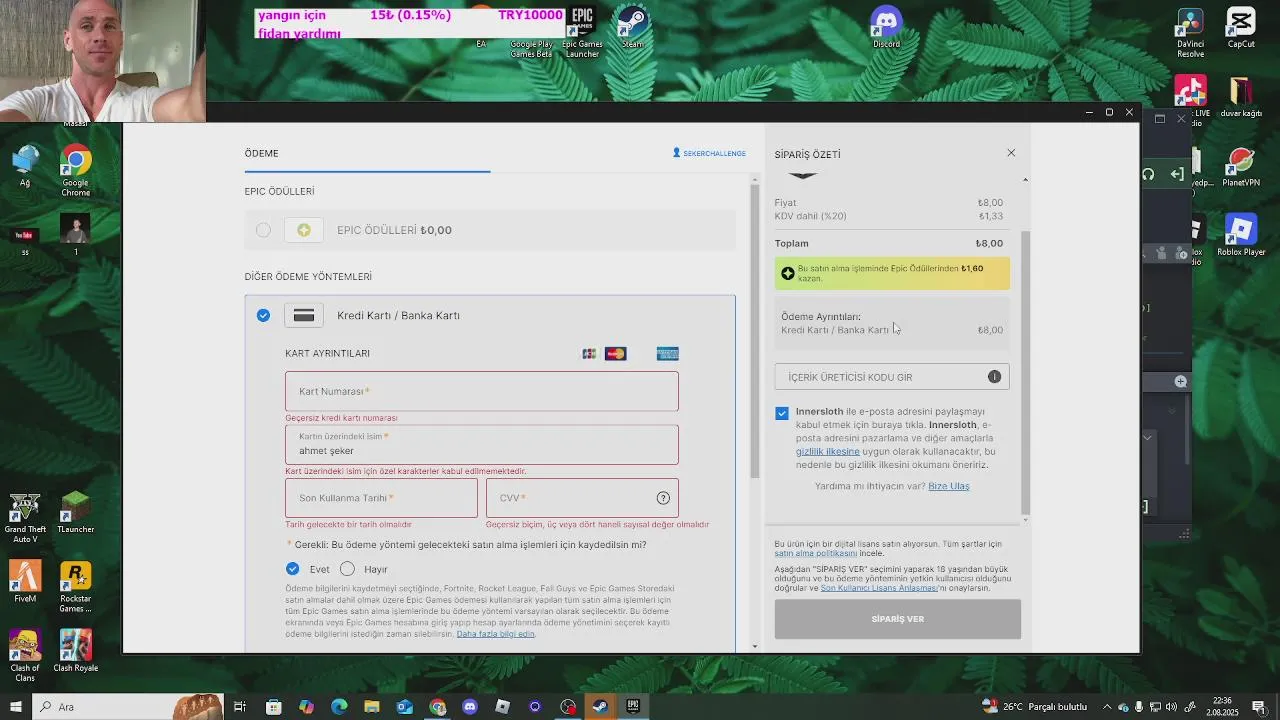Click the SEKERCHALLENGE account name
This screenshot has width=1280, height=720.
click(709, 153)
